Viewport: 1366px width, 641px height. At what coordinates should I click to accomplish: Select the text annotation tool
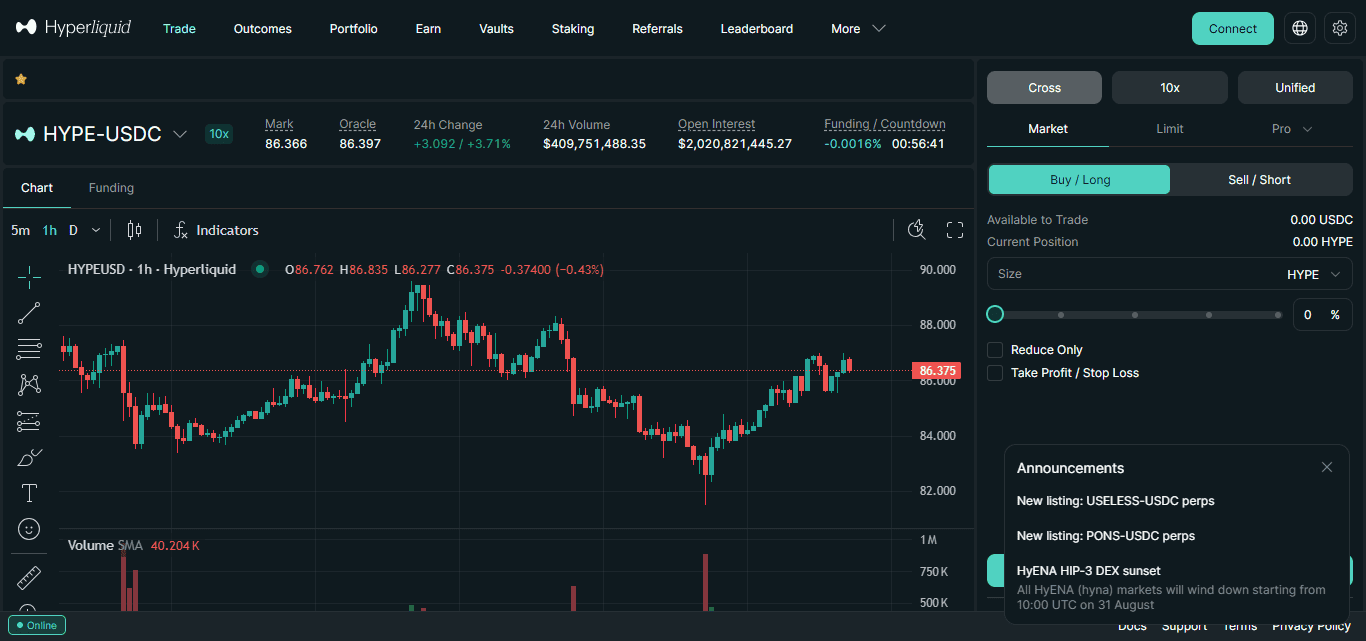pyautogui.click(x=29, y=493)
